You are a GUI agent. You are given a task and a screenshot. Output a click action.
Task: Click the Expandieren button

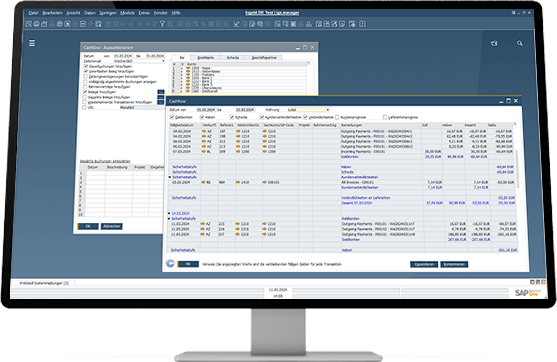click(424, 264)
